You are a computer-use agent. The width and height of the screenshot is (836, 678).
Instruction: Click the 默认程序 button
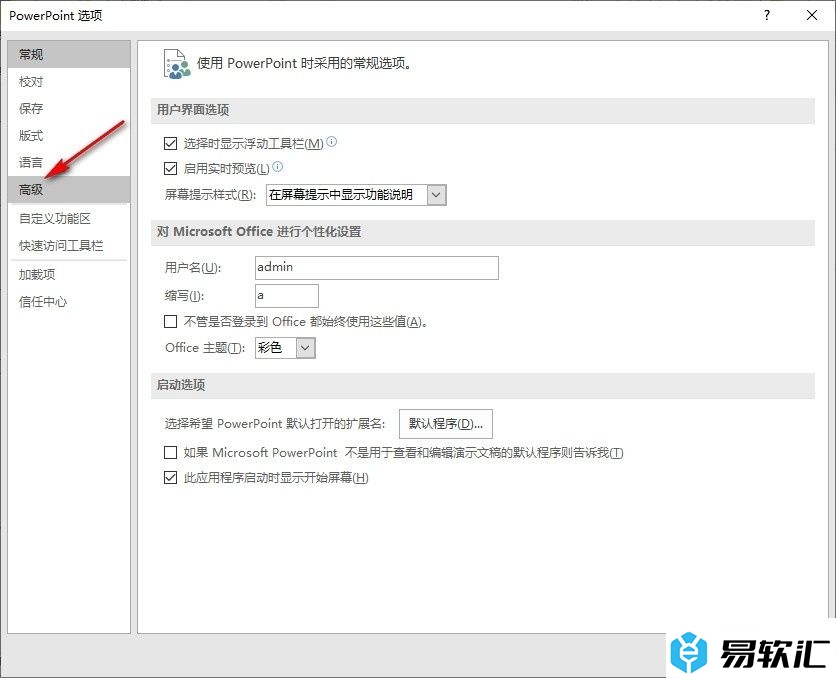(446, 424)
